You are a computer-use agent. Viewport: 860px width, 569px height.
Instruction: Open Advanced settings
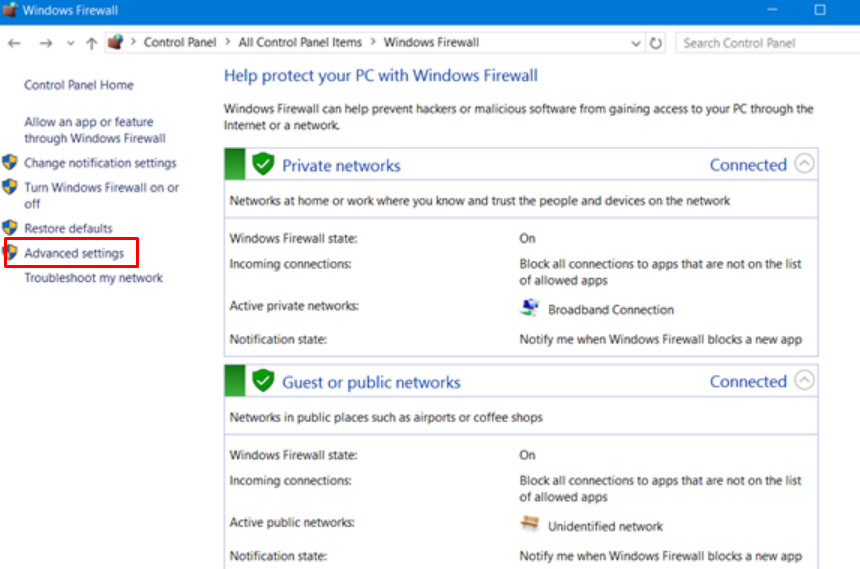click(74, 253)
